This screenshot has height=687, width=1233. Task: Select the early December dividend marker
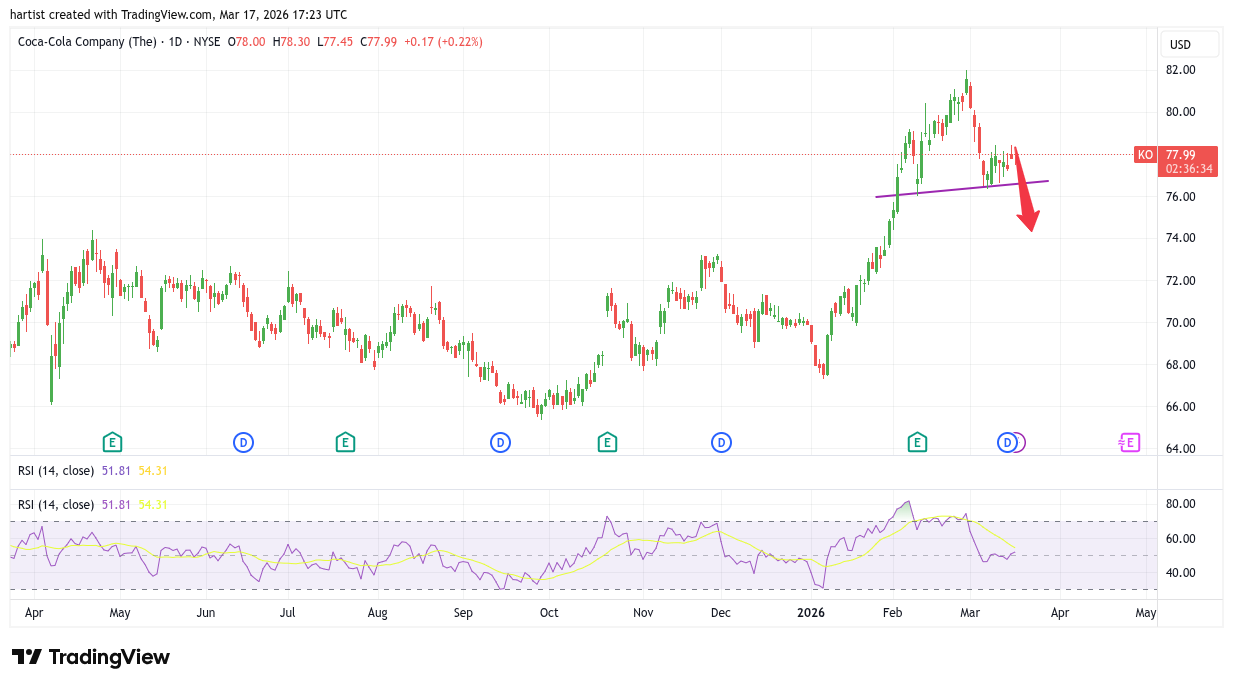[x=721, y=442]
